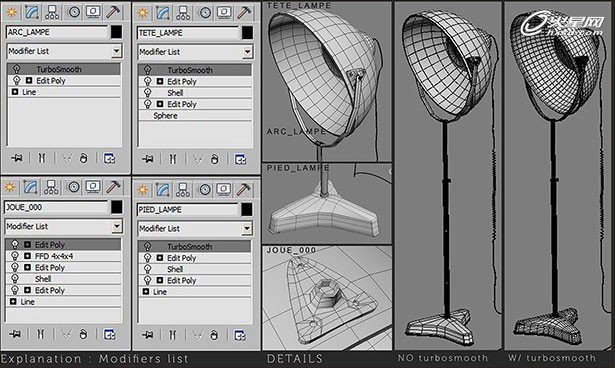This screenshot has width=615, height=368.
Task: Toggle TurboSmooth lightbulb in ARC_LAMPE stack
Action: [16, 69]
